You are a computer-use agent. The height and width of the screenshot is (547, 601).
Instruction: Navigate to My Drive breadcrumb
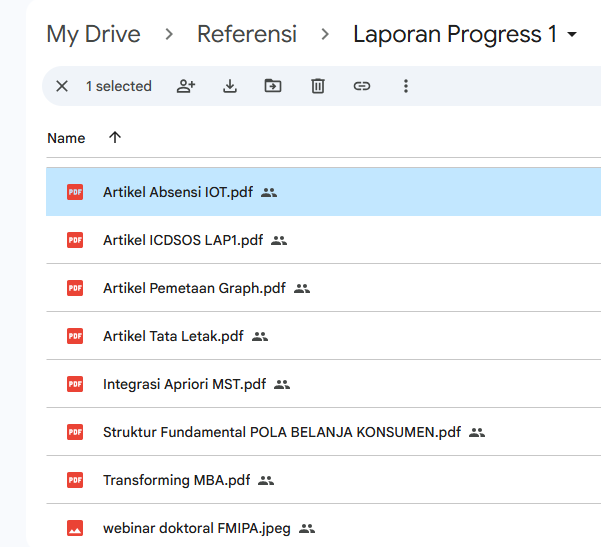[93, 35]
